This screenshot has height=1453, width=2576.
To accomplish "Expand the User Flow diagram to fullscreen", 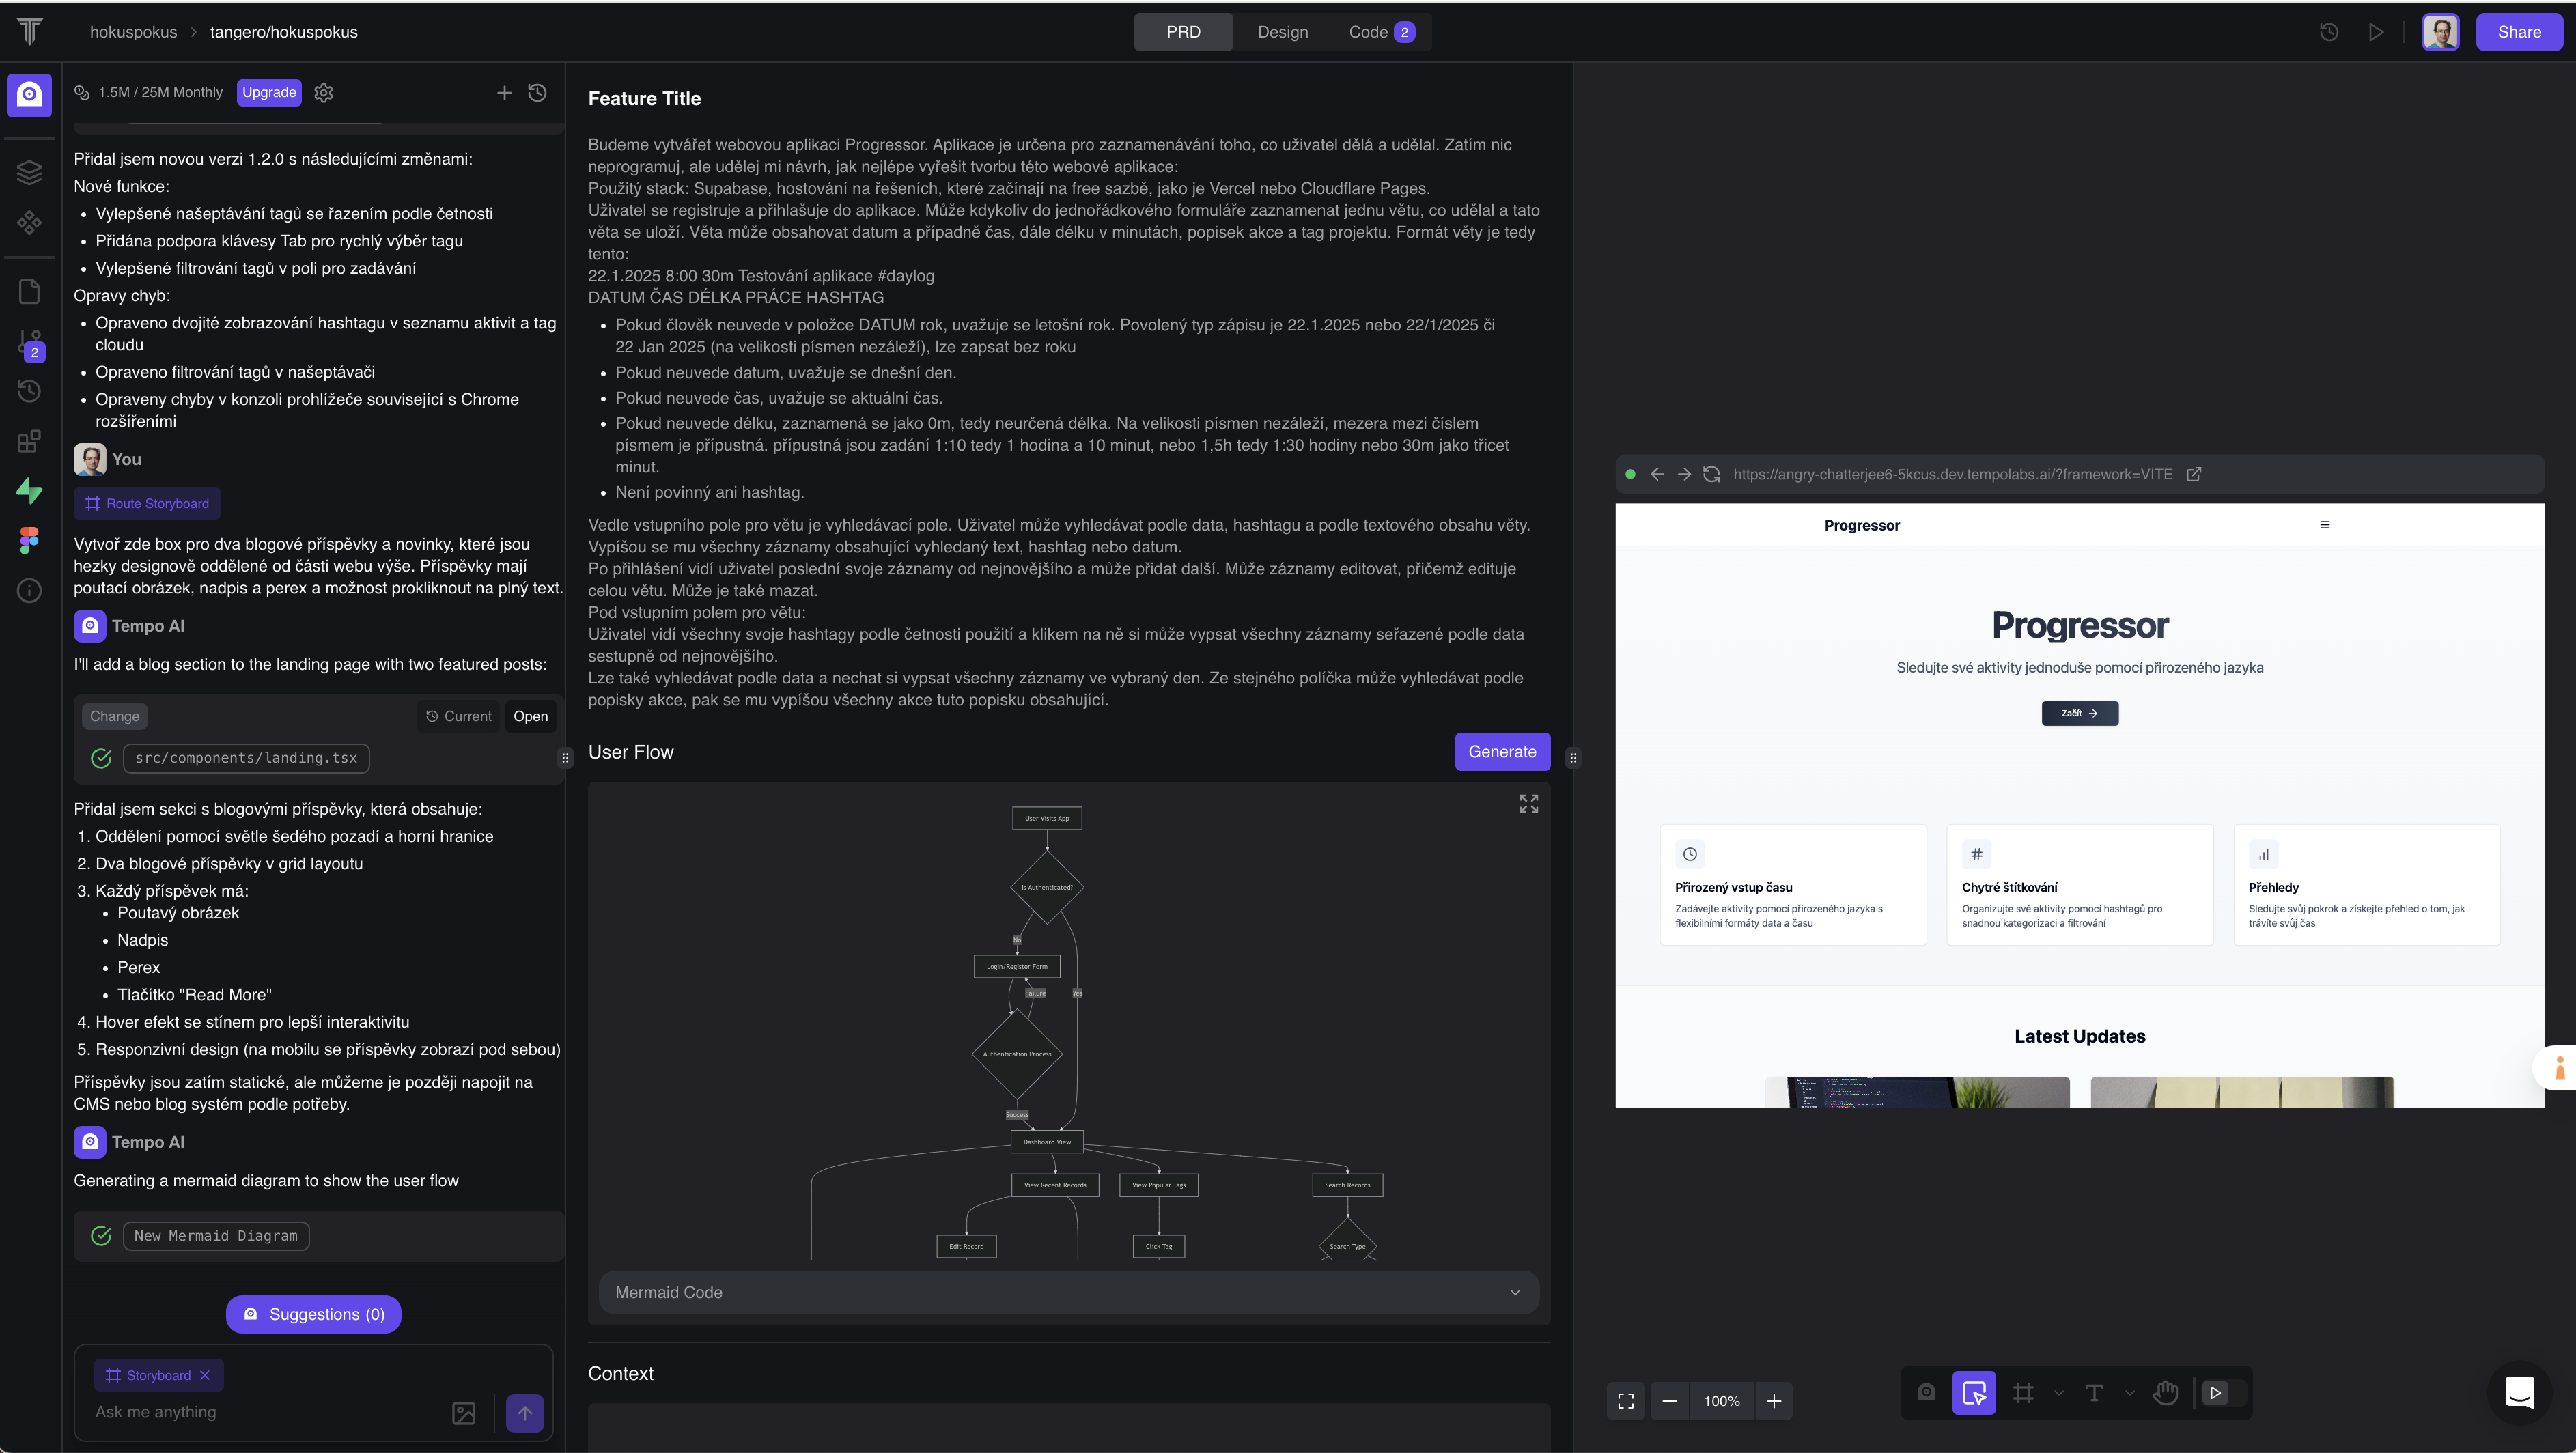I will tap(1528, 803).
